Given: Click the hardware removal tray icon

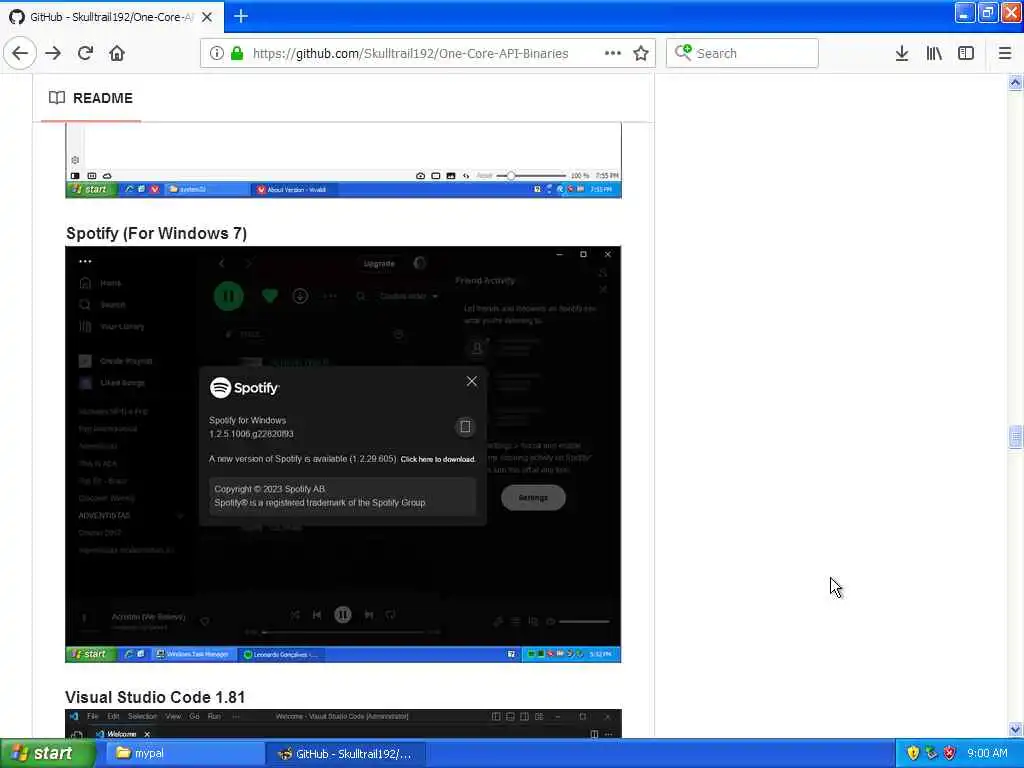Looking at the screenshot, I should coord(931,754).
